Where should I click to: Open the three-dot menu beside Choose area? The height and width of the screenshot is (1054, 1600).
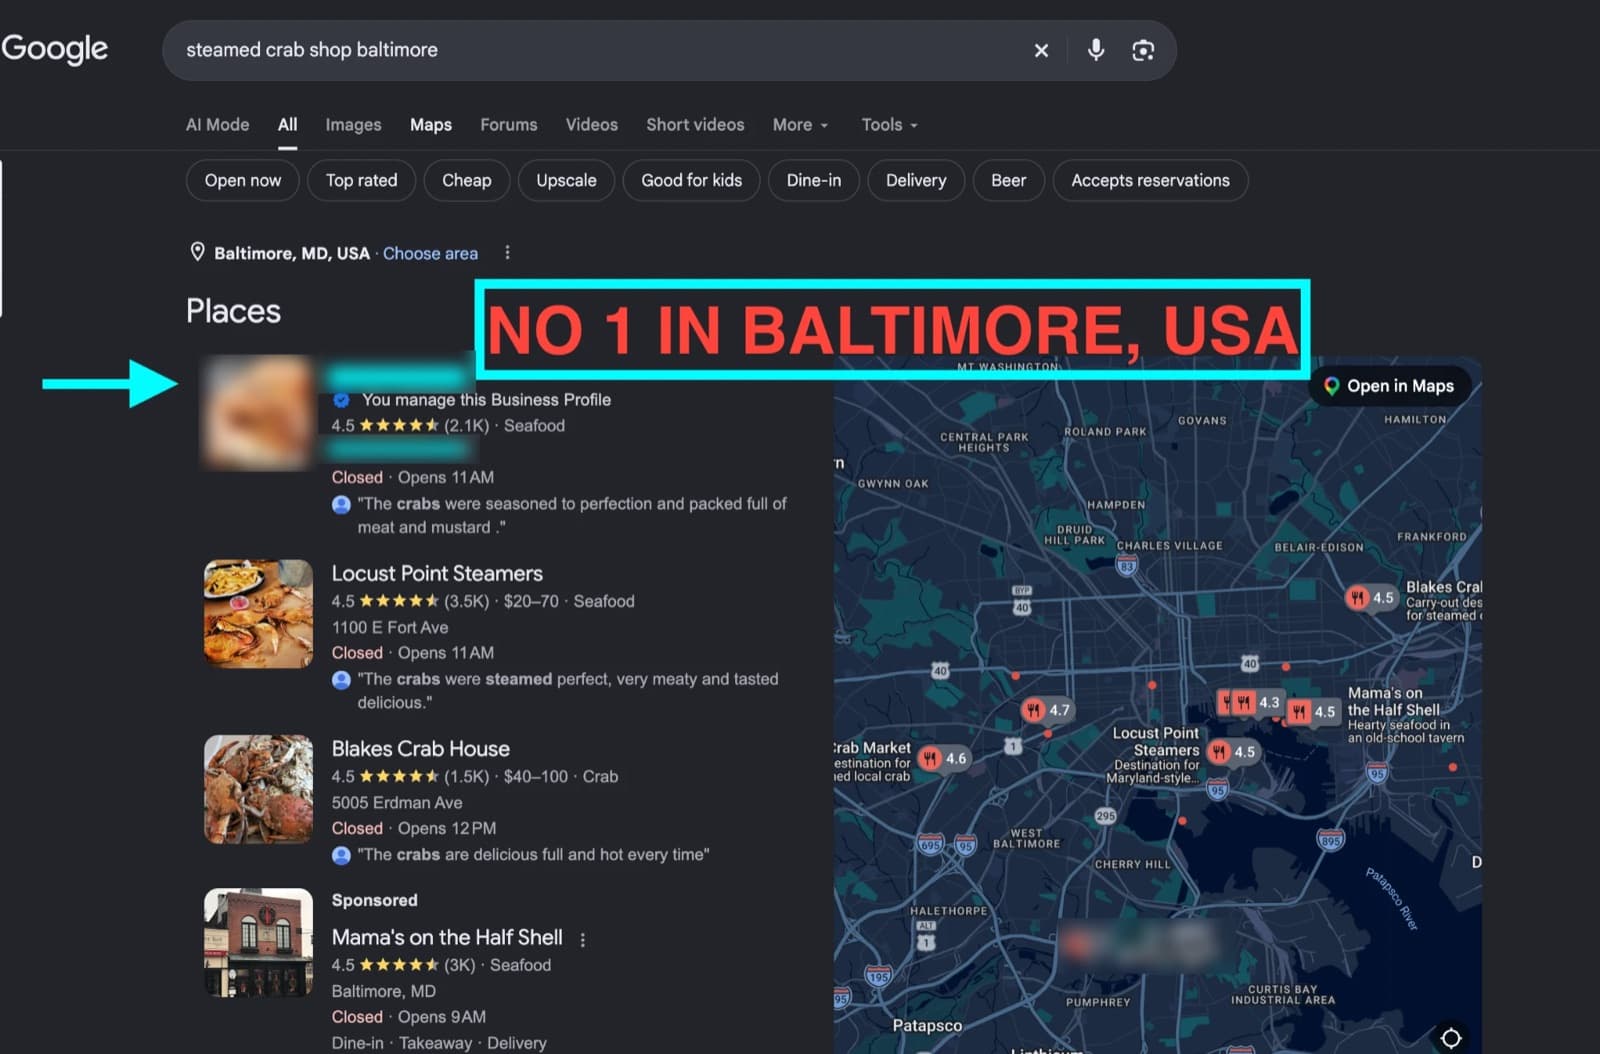507,253
